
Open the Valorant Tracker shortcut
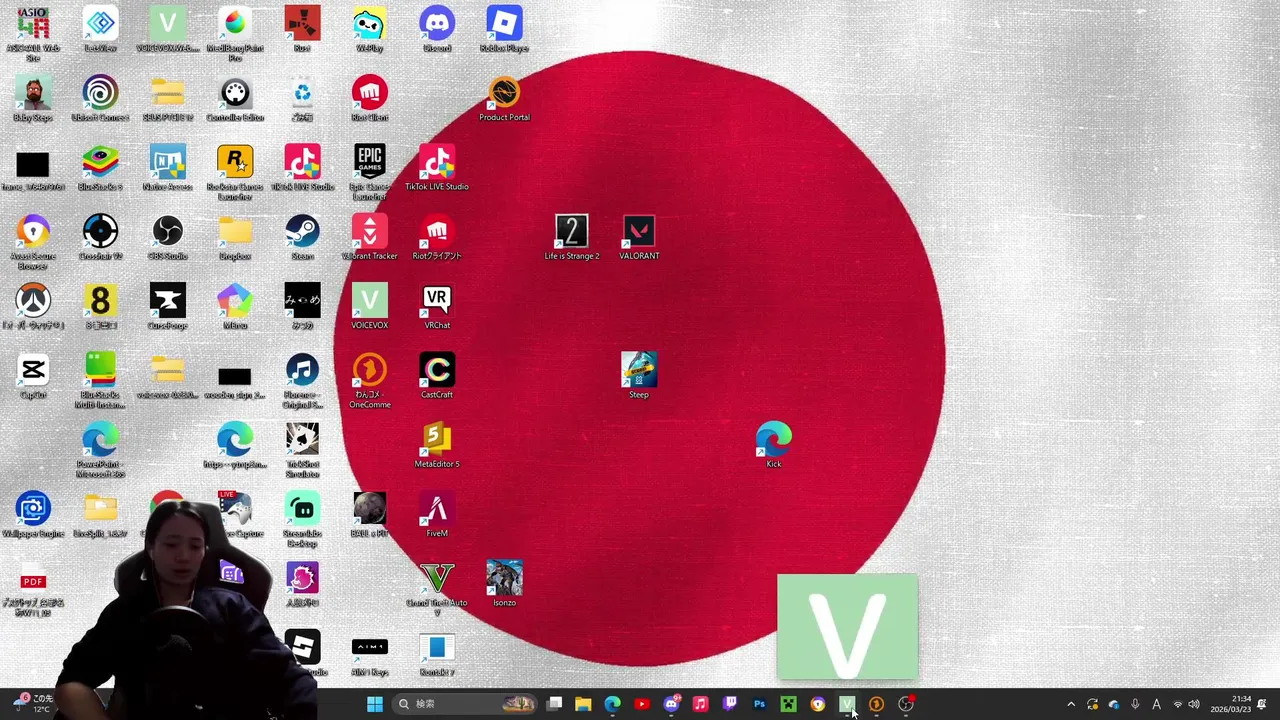point(369,237)
